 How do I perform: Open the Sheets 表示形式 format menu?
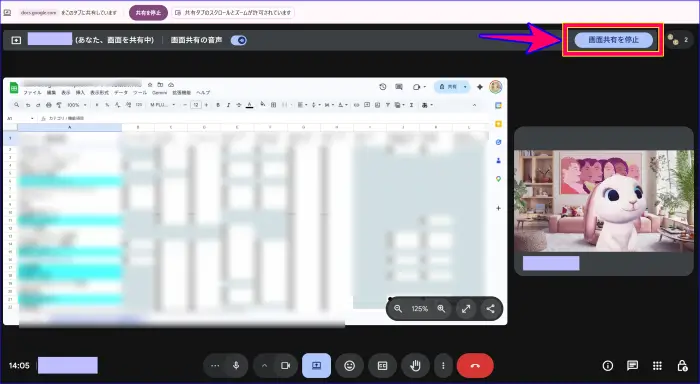coord(99,92)
